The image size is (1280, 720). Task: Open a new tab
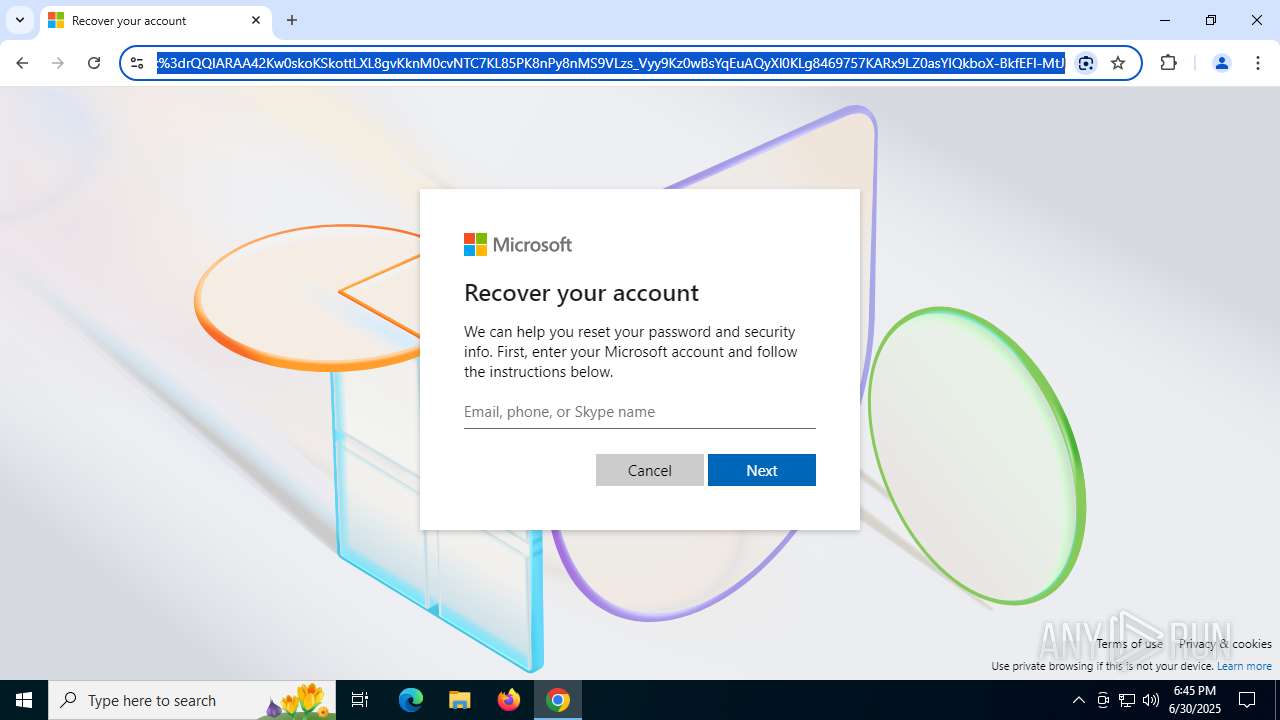tap(292, 20)
